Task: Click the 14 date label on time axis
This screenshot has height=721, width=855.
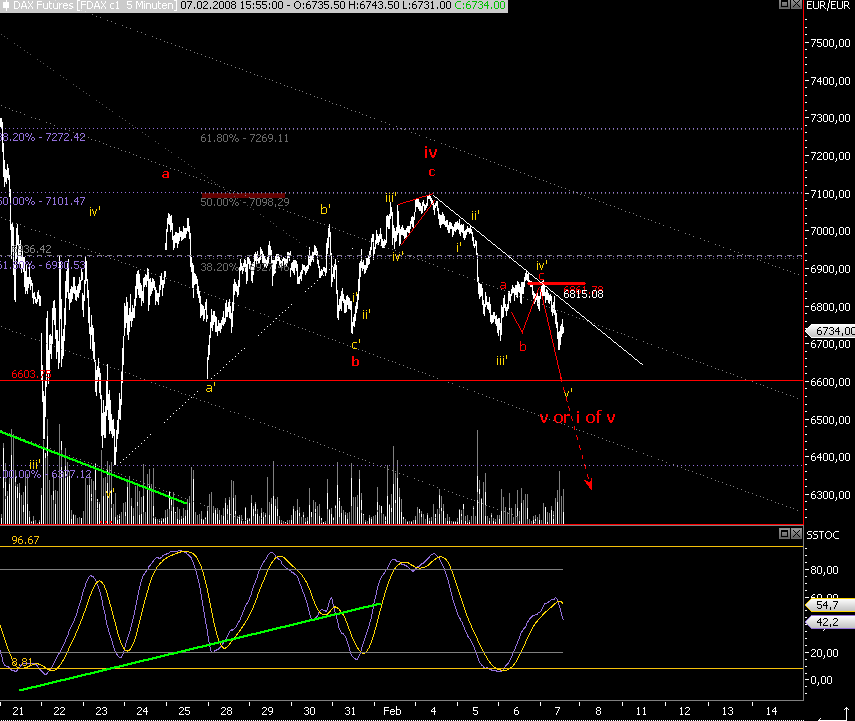Action: pos(771,711)
